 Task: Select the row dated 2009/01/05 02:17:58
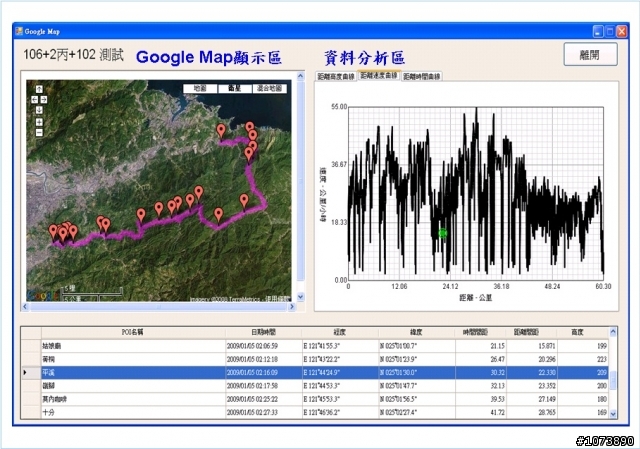315,386
